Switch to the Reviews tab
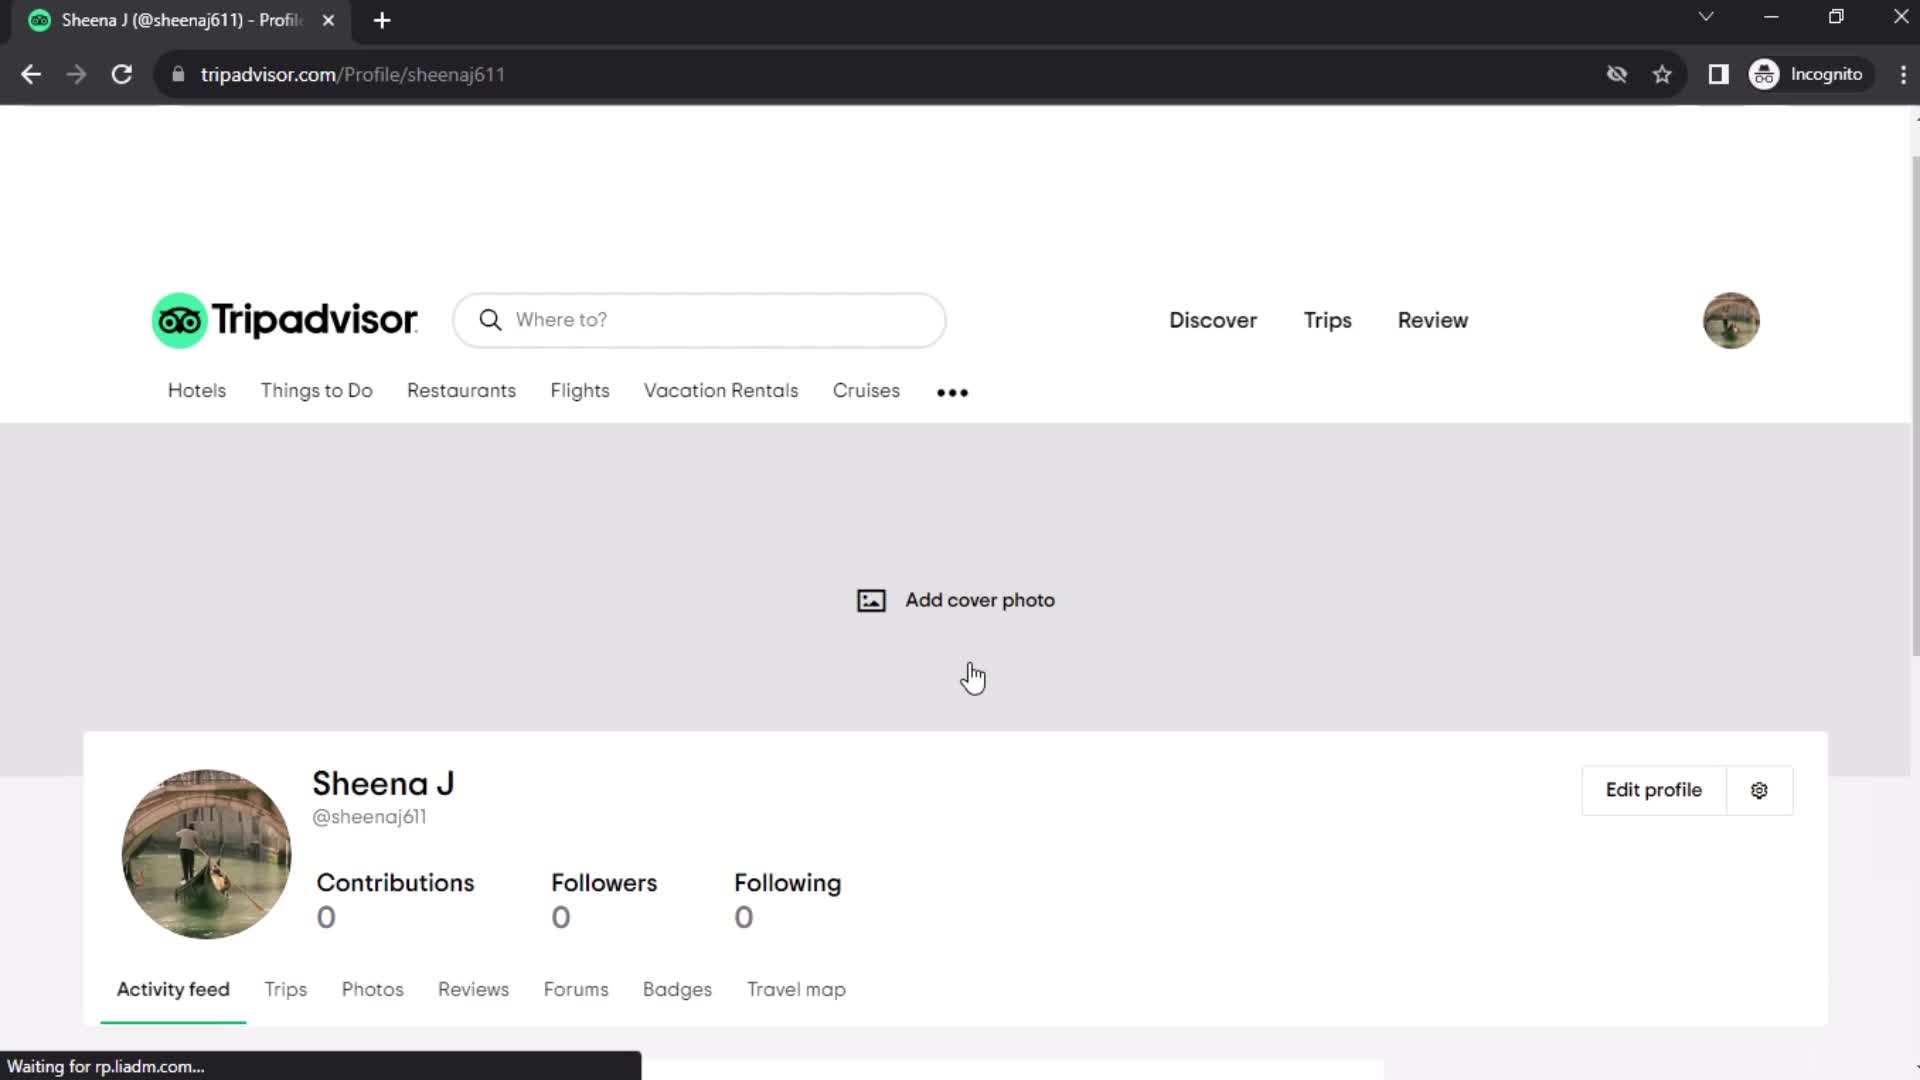Viewport: 1920px width, 1080px height. click(473, 989)
